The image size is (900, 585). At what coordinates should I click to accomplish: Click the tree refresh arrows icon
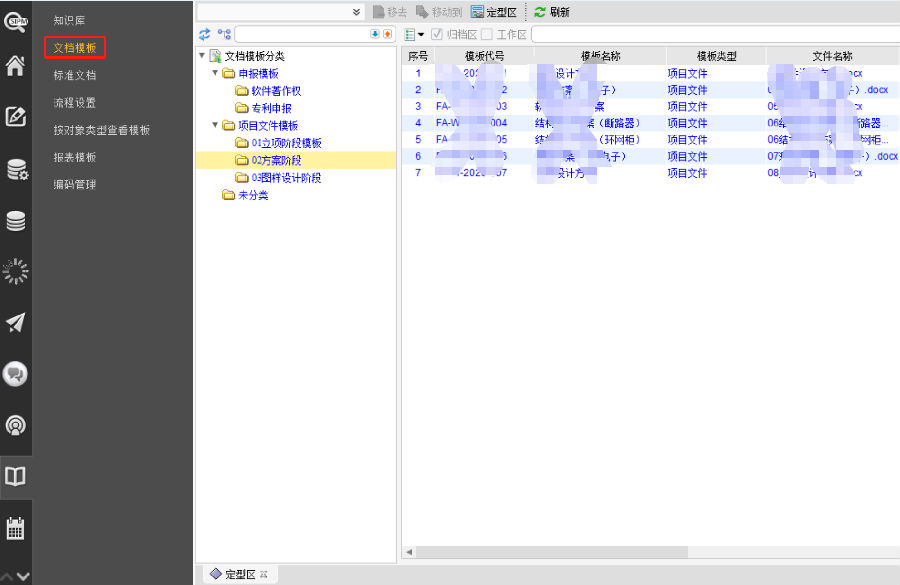pyautogui.click(x=205, y=34)
